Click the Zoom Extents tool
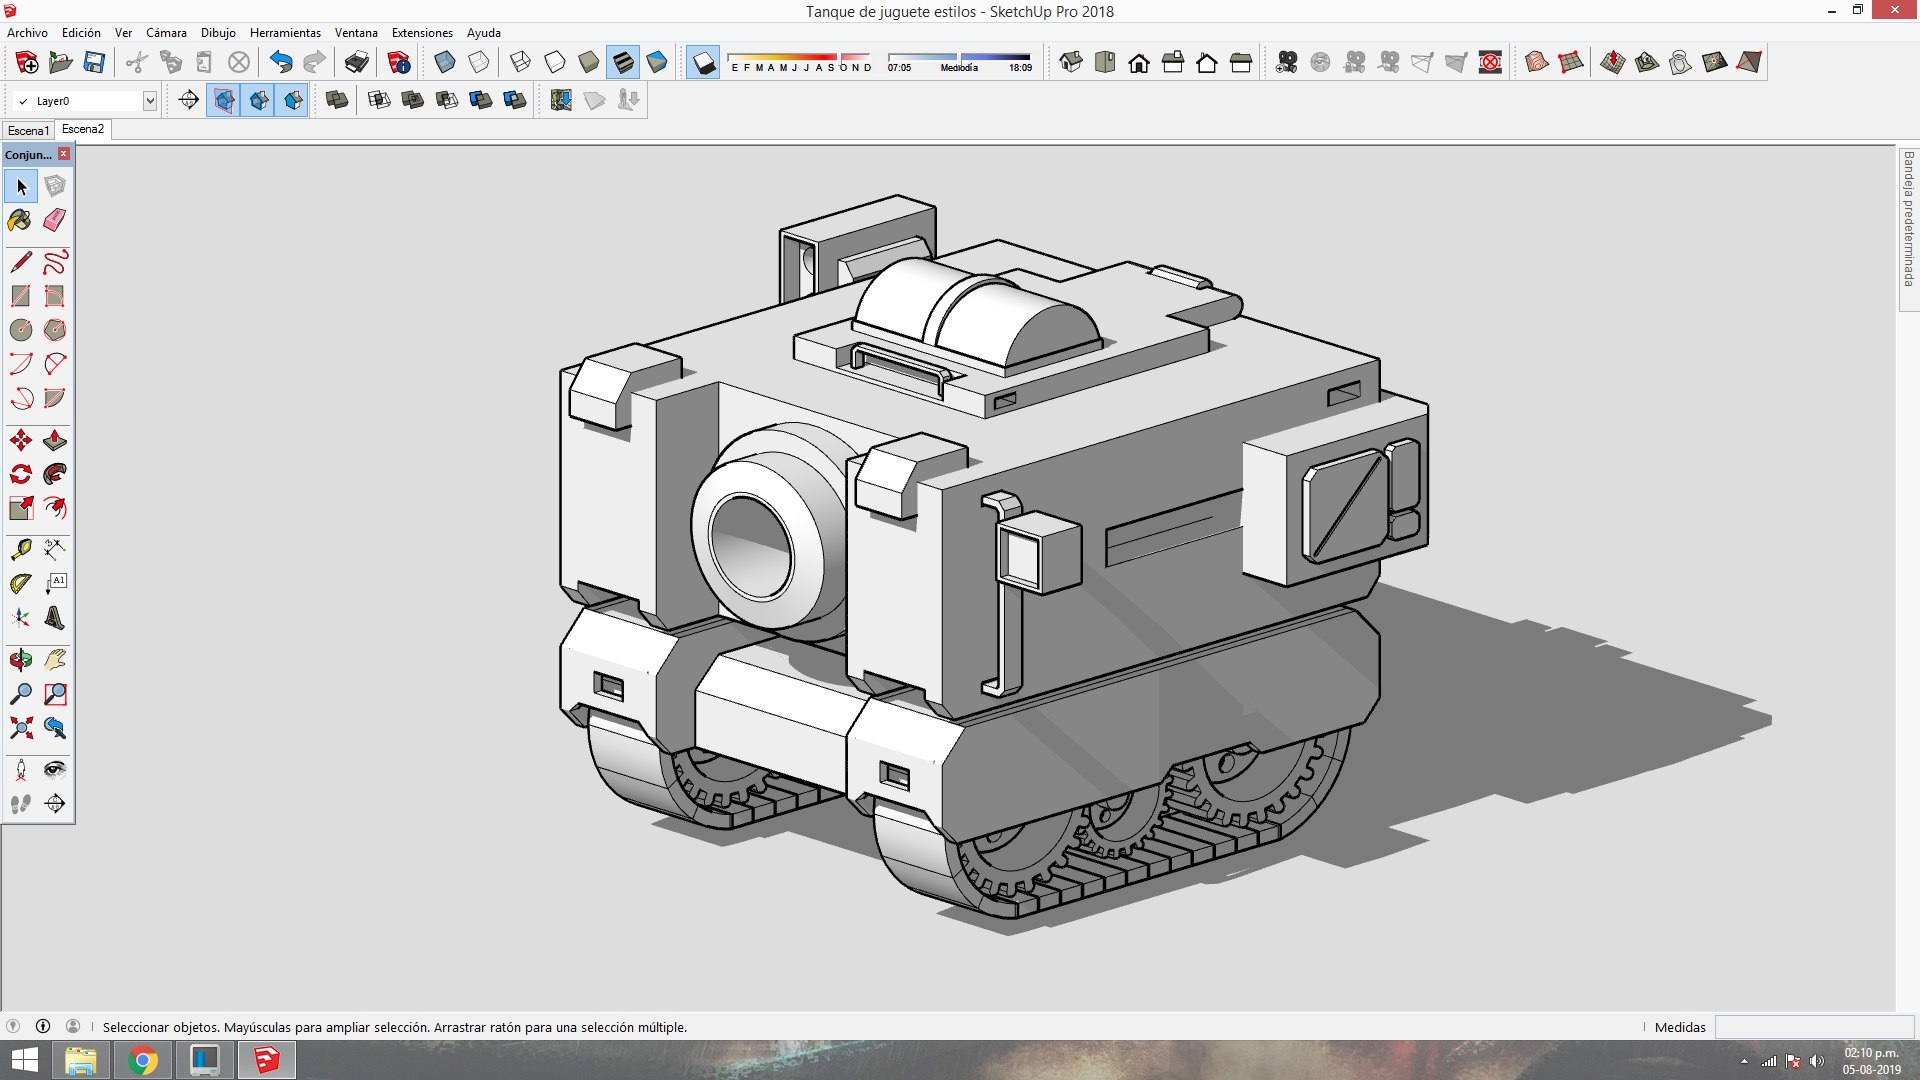1920x1080 pixels. pyautogui.click(x=20, y=728)
